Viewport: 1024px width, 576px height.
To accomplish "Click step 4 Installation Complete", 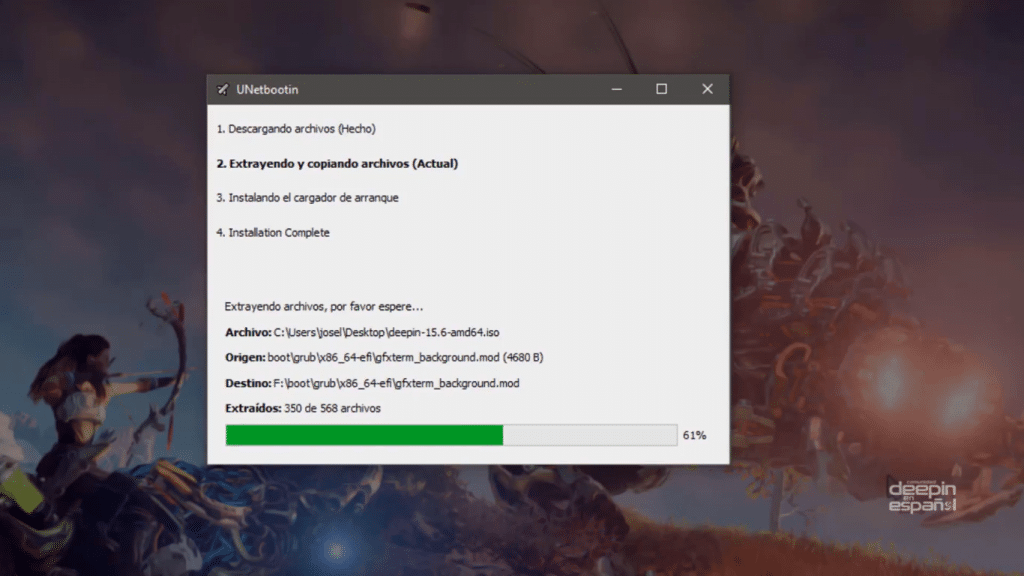I will [x=273, y=233].
